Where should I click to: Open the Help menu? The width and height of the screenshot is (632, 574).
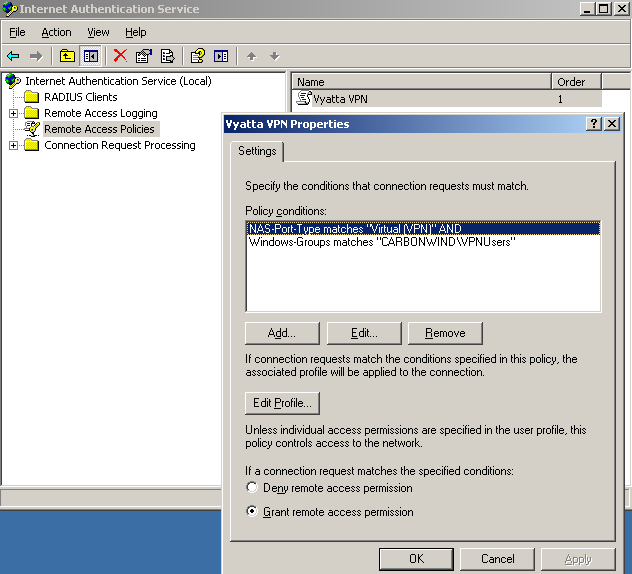tap(135, 32)
